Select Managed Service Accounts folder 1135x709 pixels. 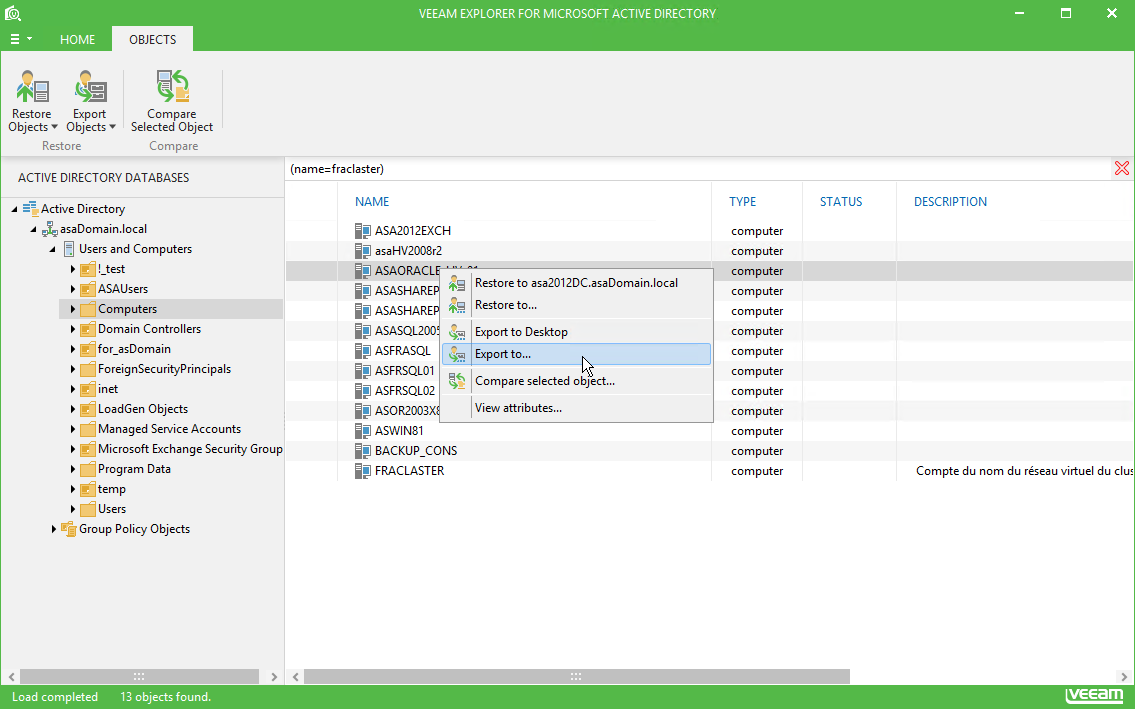pos(169,429)
